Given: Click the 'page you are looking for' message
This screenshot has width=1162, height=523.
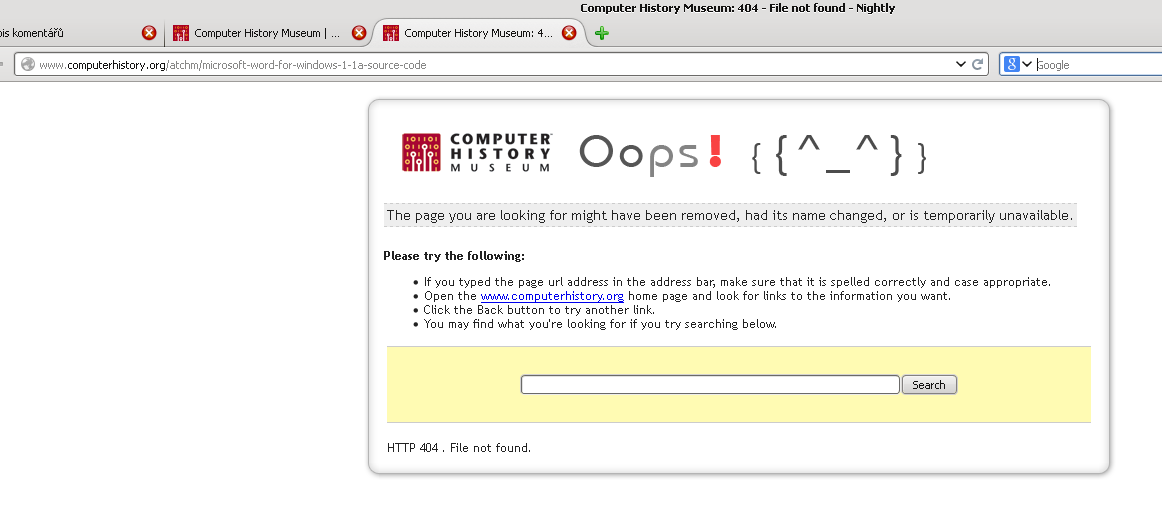Looking at the screenshot, I should pos(730,216).
